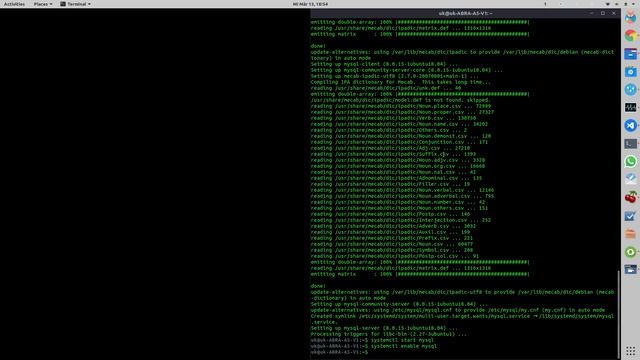Screen dimensions: 640x360
Task: Open the round blue dotted dock app
Action: pyautogui.click(x=630, y=89)
